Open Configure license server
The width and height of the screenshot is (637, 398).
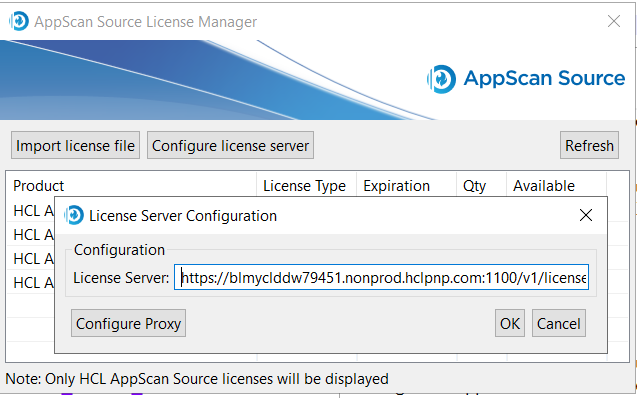point(230,145)
